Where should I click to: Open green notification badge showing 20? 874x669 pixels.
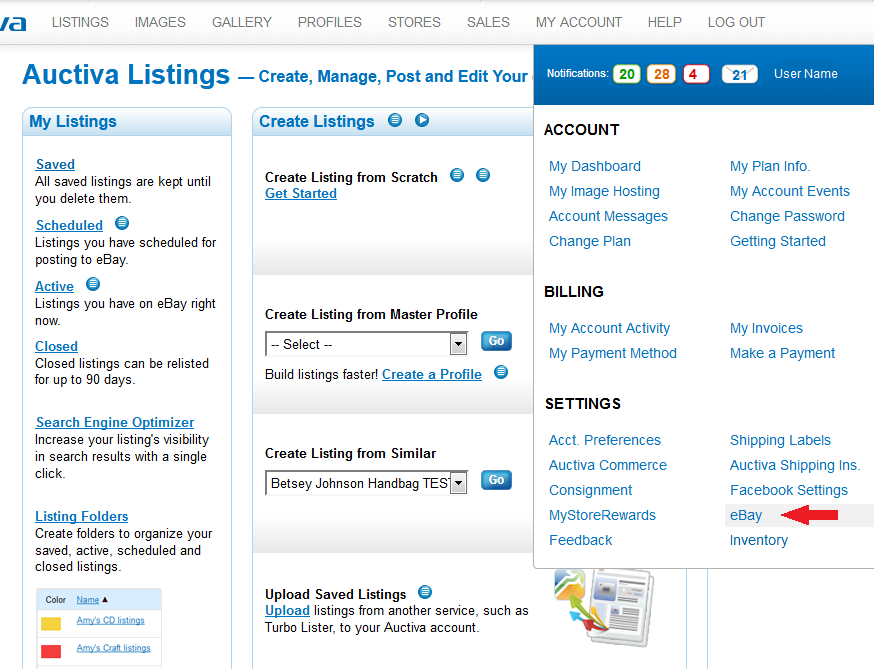point(627,74)
